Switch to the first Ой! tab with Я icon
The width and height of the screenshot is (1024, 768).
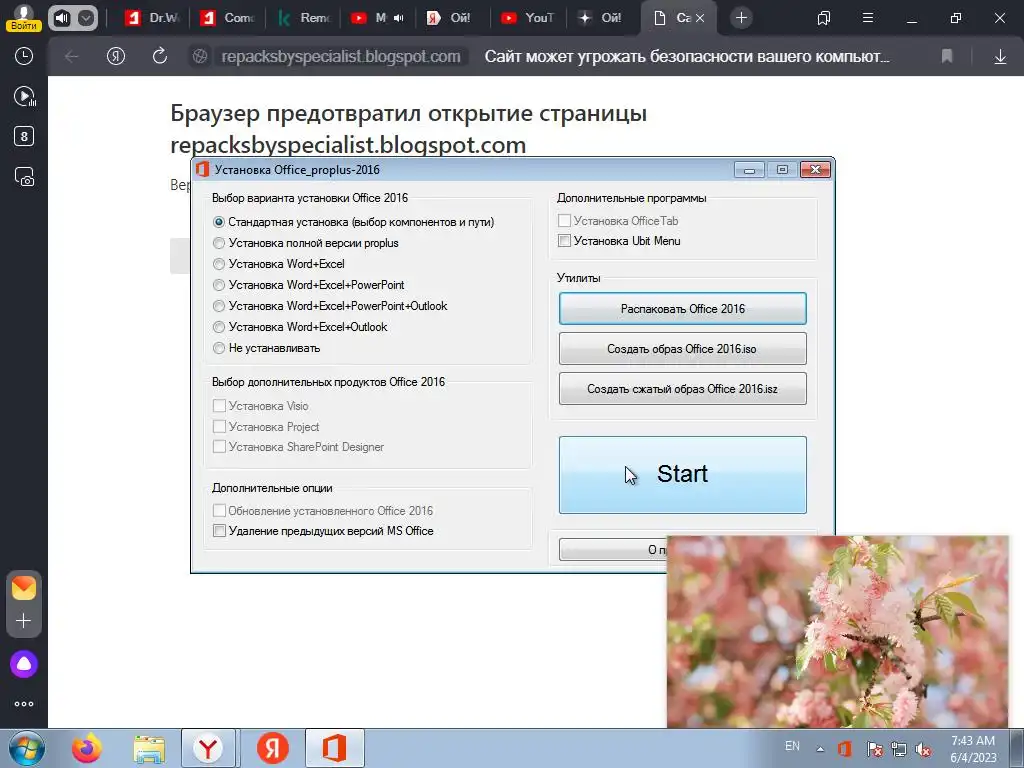tap(454, 18)
